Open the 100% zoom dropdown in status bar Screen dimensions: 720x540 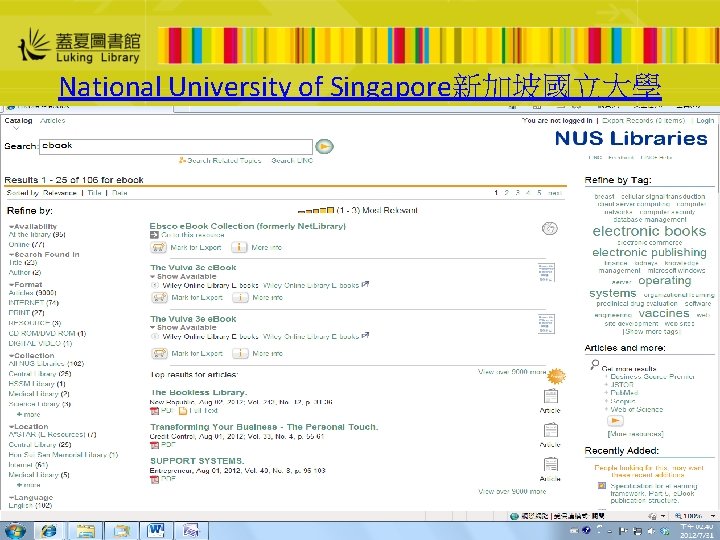pyautogui.click(x=712, y=516)
